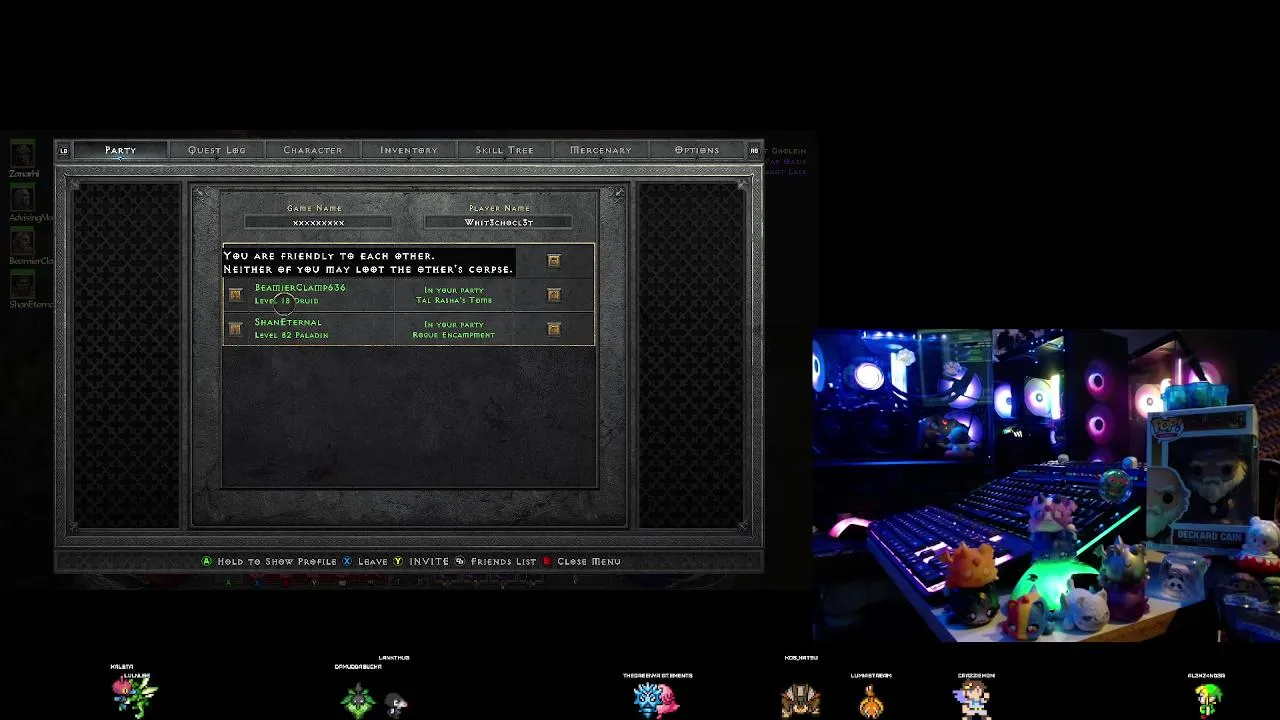1280x720 pixels.
Task: Click the Leave party prompt
Action: point(373,562)
